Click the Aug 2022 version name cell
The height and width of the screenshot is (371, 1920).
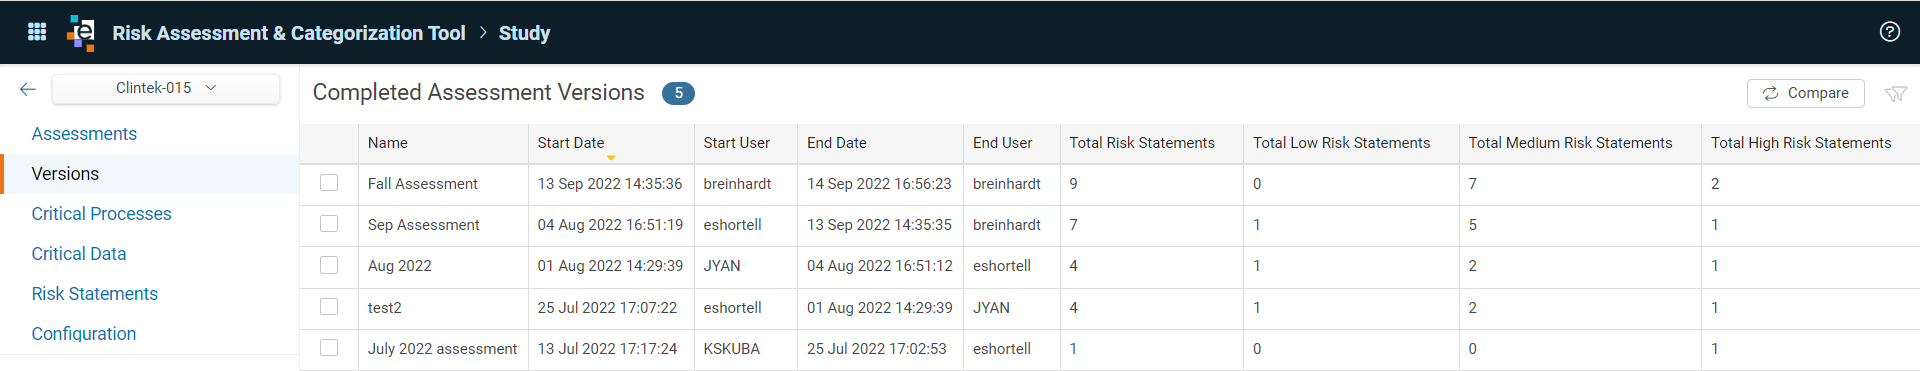(443, 266)
